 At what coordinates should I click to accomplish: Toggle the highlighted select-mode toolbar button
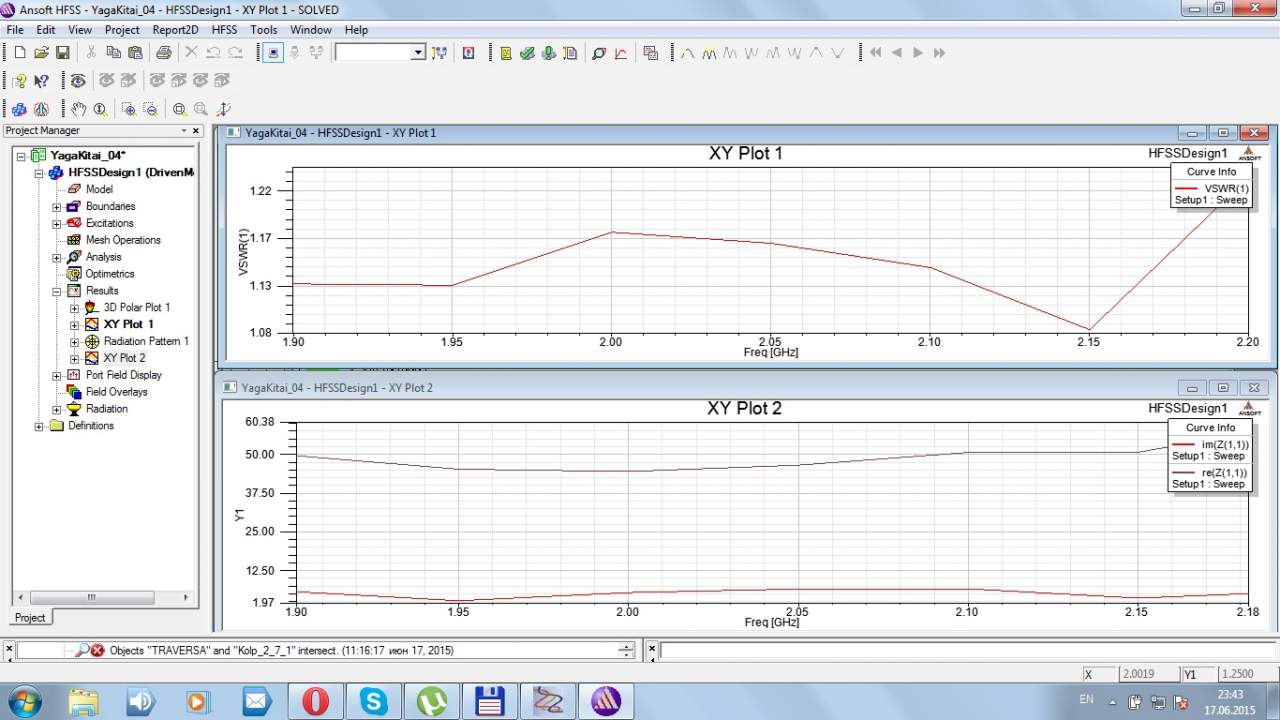click(x=273, y=53)
